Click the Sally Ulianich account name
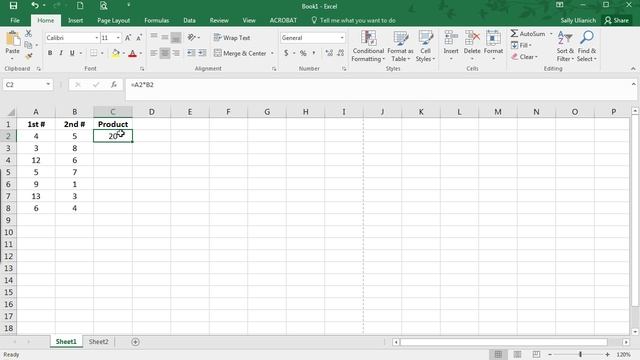Screen dimensions: 640x360 coord(578,20)
